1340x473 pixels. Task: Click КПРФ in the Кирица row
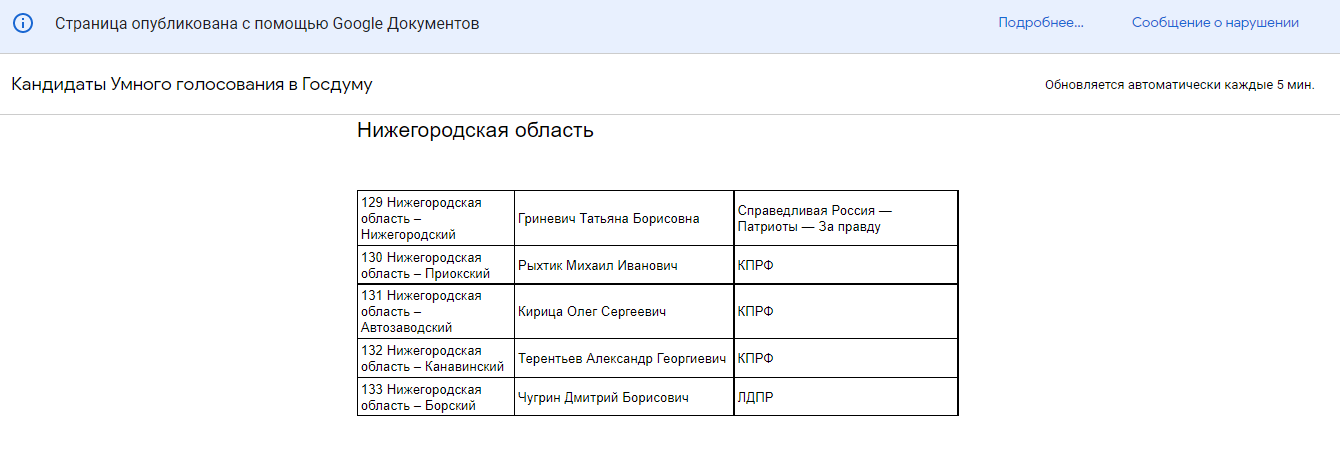point(756,311)
